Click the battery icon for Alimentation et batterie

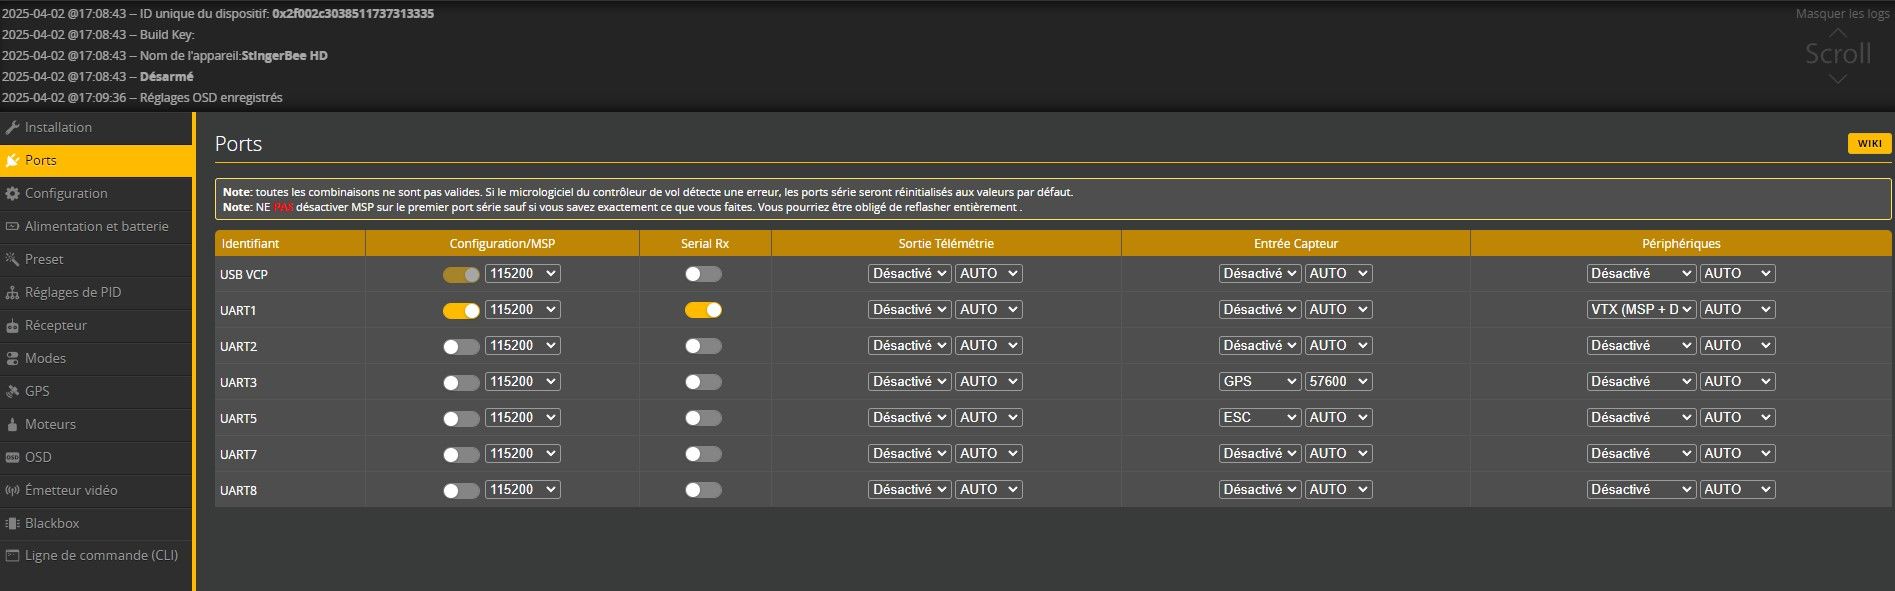[x=13, y=227]
